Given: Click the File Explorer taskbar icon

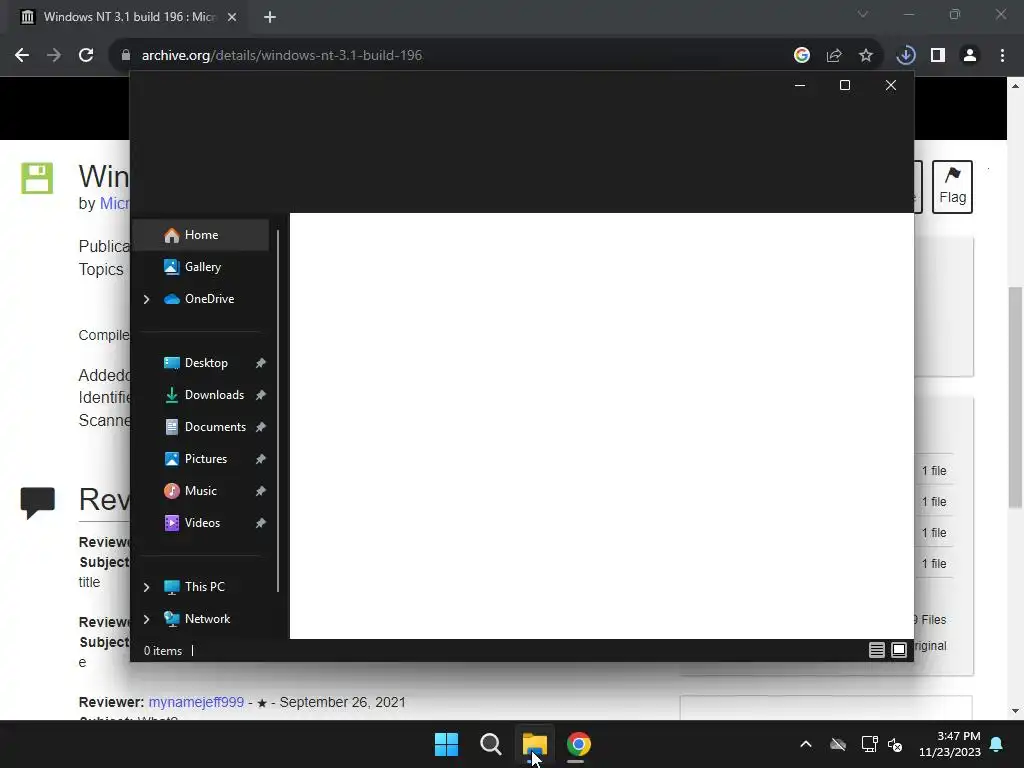Looking at the screenshot, I should [x=534, y=744].
